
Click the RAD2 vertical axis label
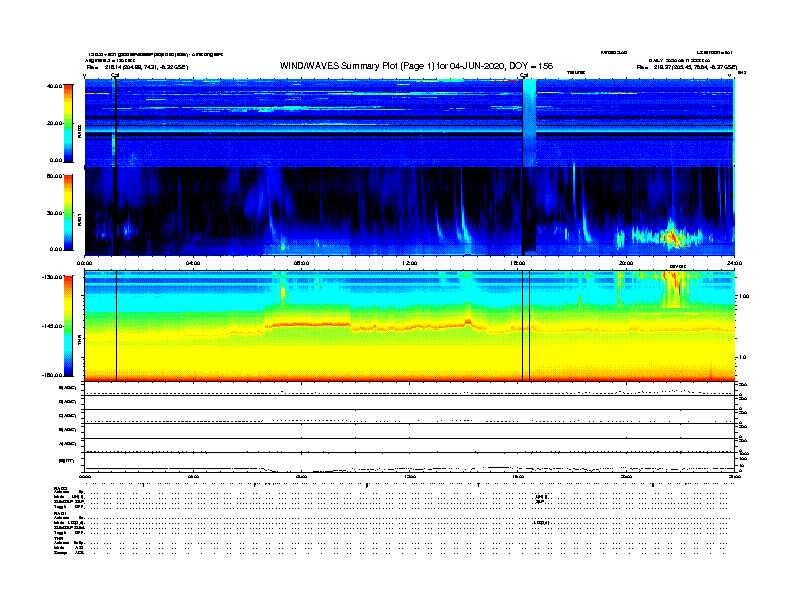[79, 131]
